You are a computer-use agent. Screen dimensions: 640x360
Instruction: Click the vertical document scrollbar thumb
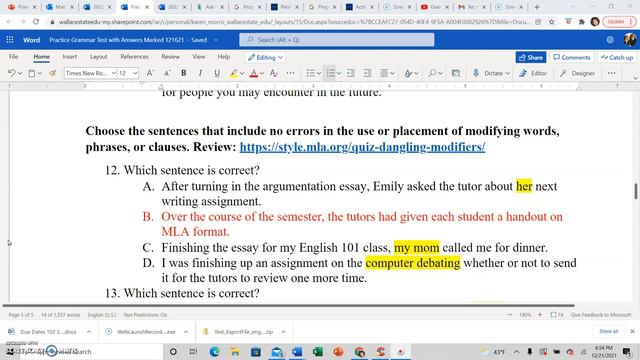636,191
